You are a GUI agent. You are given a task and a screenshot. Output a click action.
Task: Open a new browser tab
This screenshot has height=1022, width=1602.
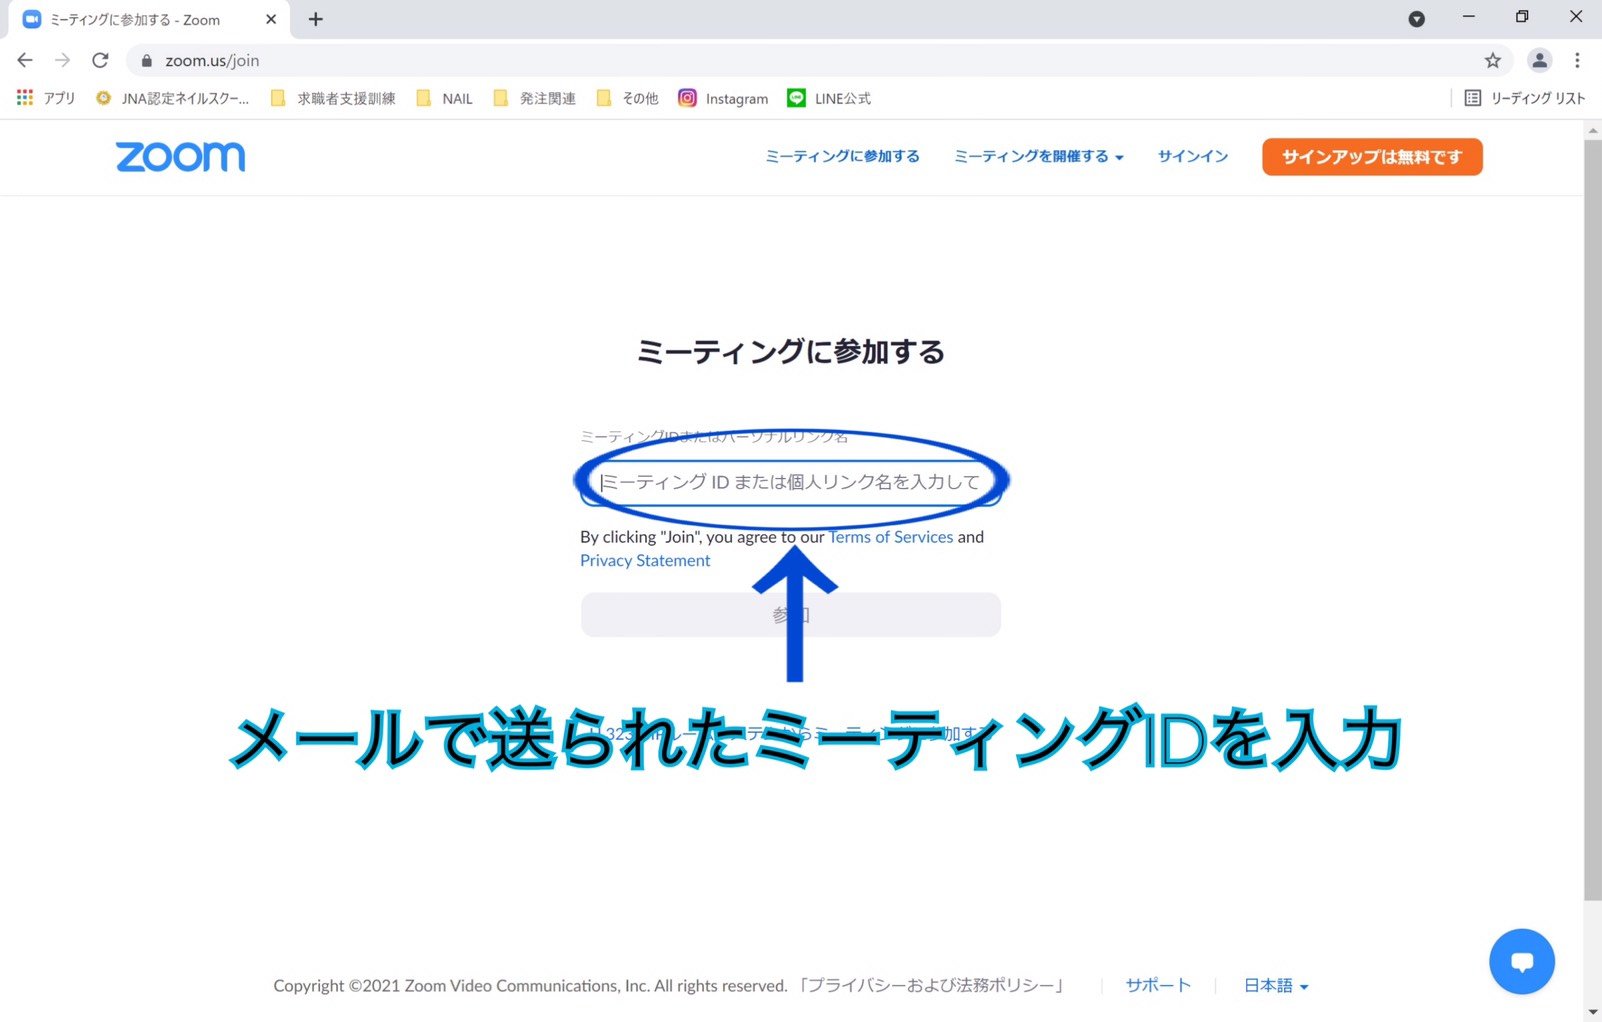coord(315,19)
